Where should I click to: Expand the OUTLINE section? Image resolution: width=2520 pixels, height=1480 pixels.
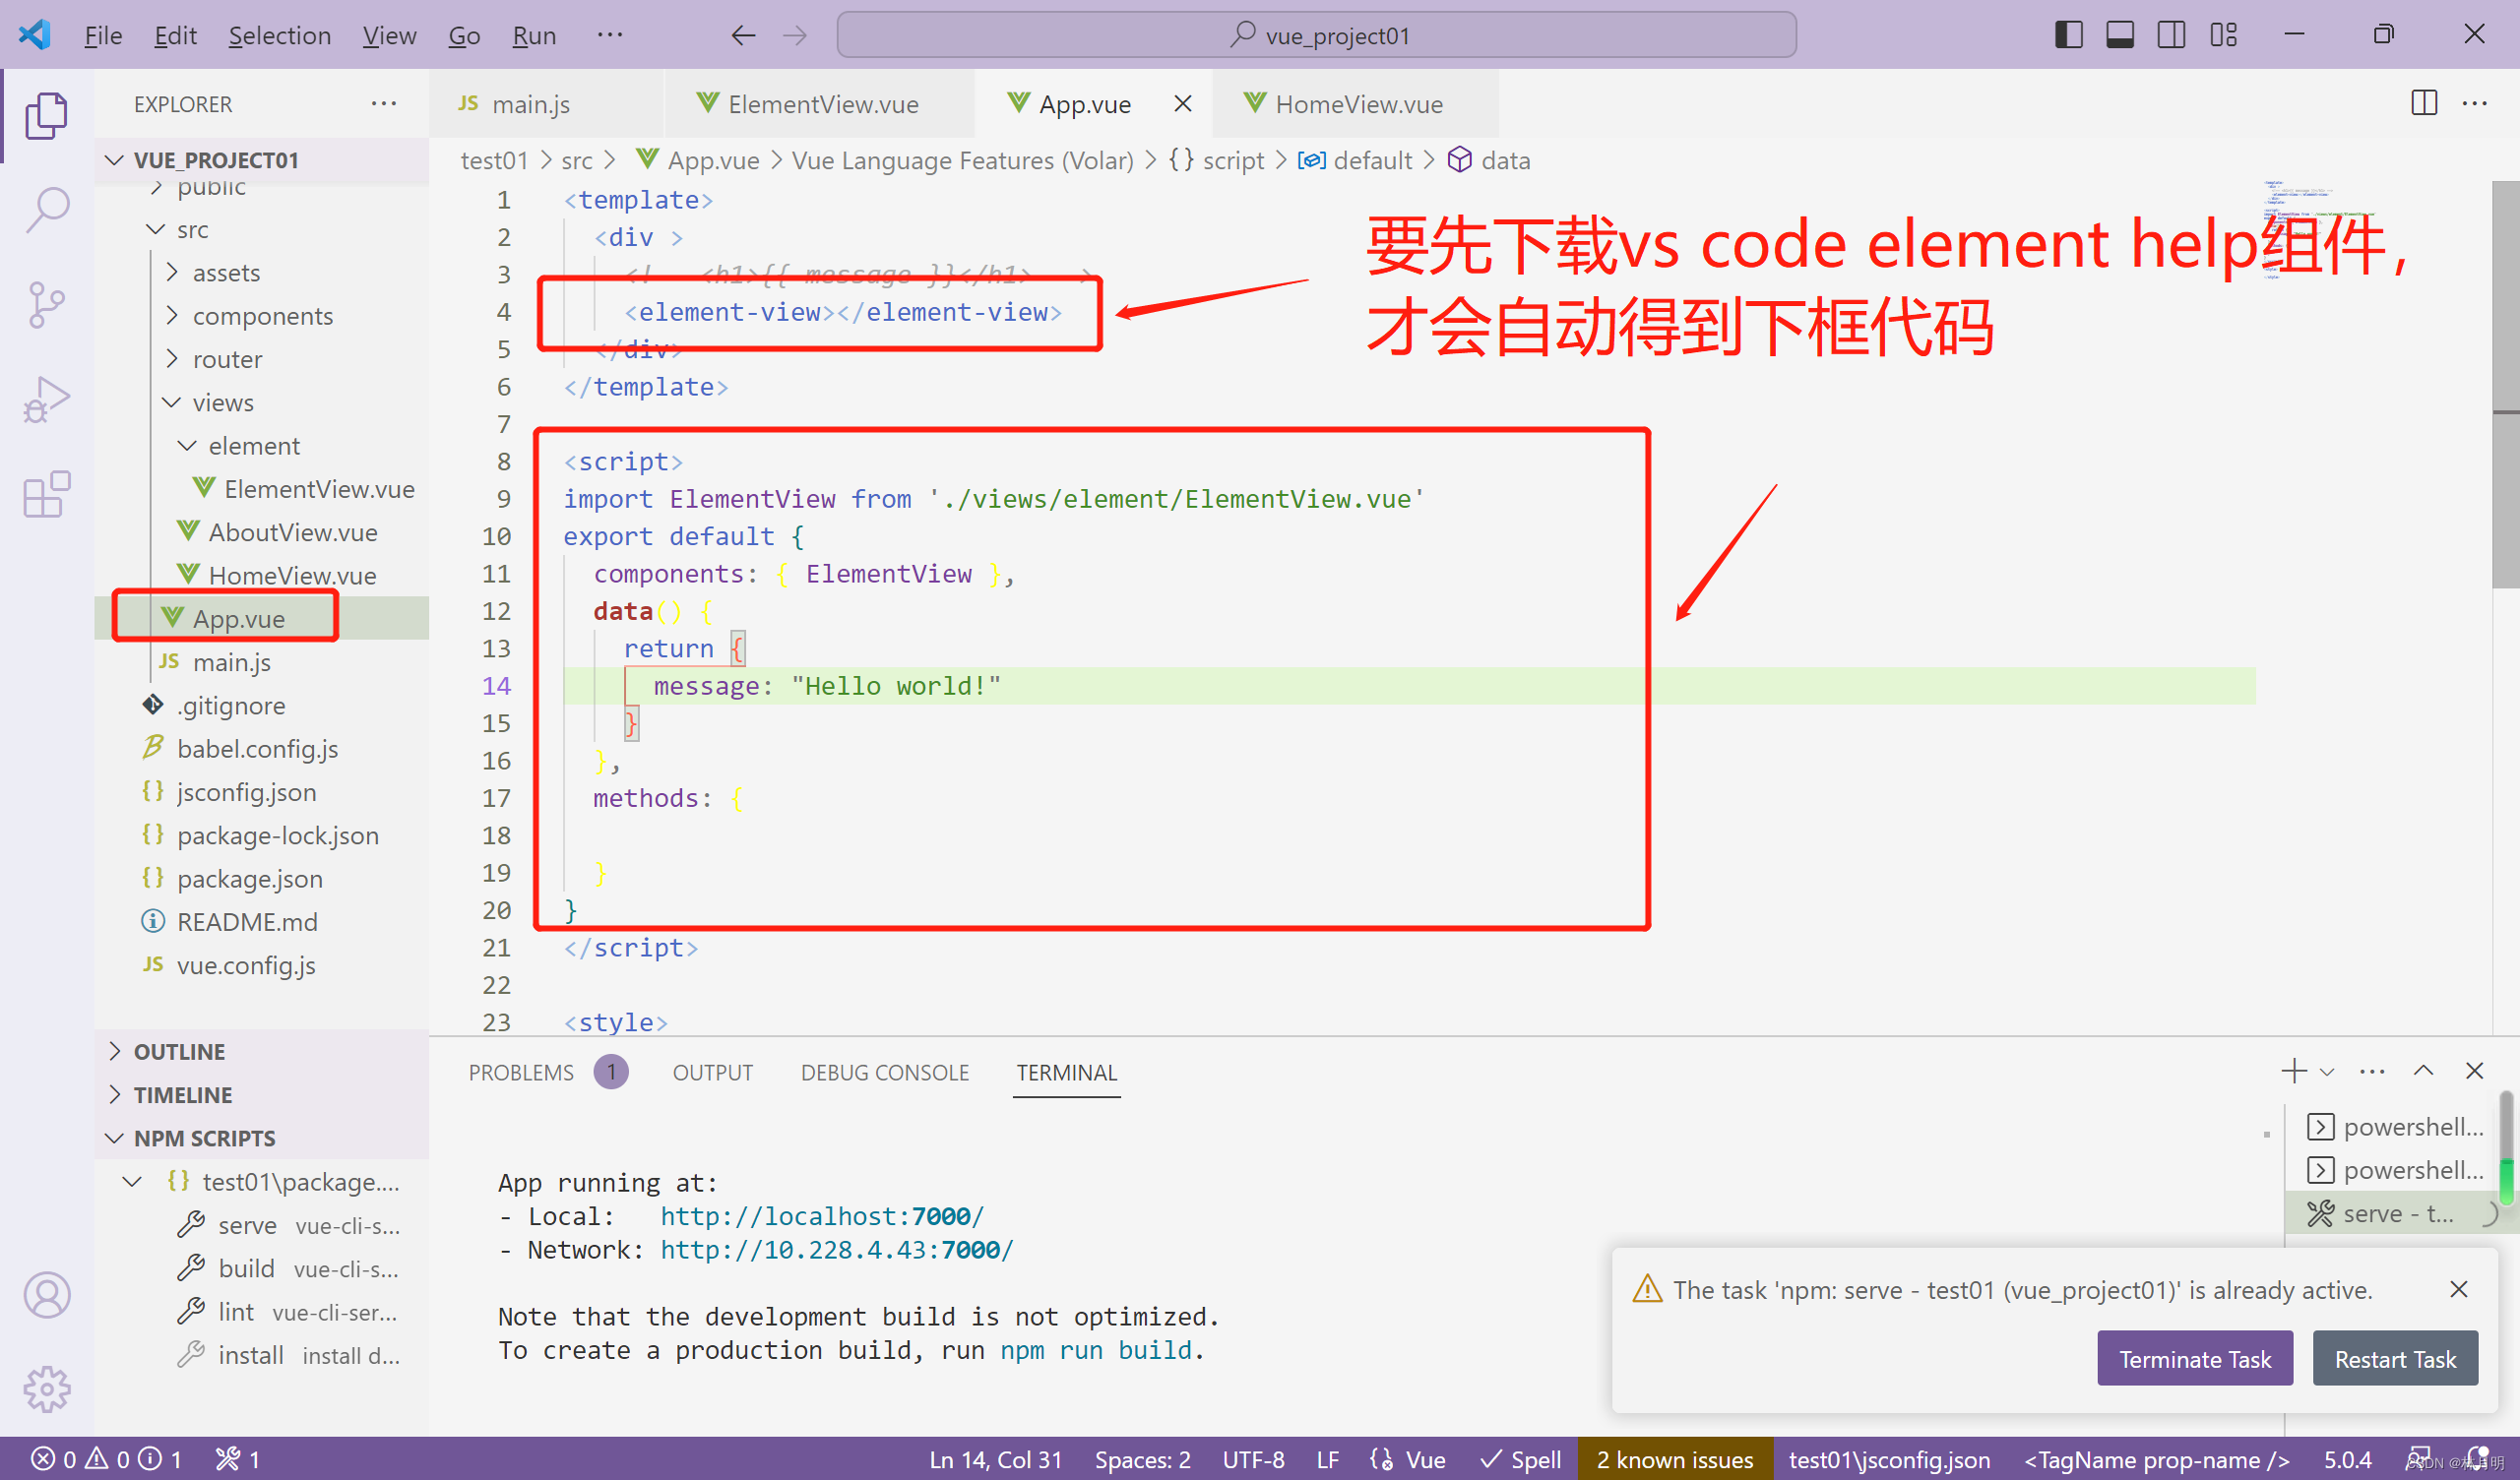[x=180, y=1051]
